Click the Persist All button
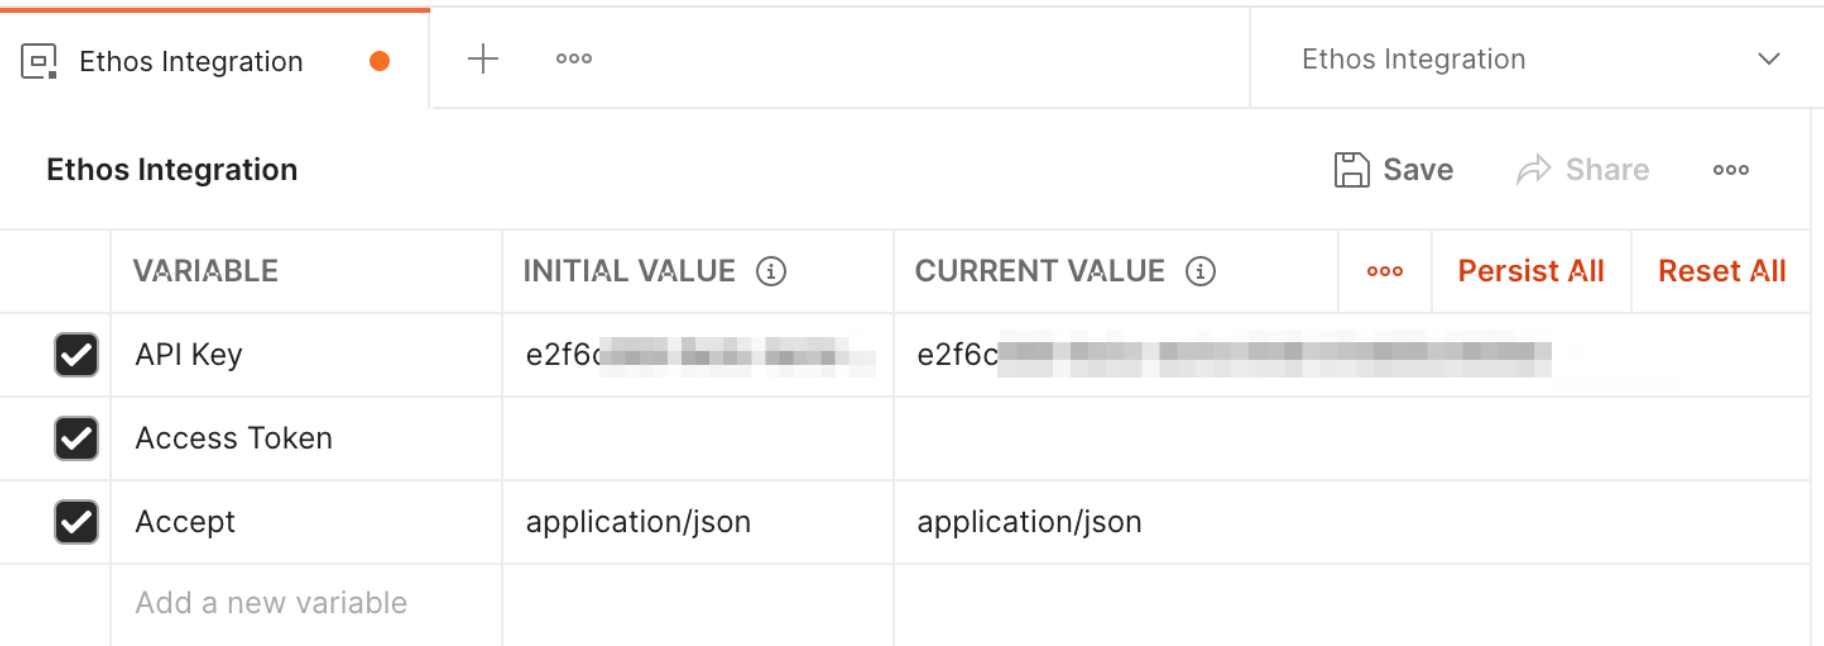 (x=1531, y=271)
